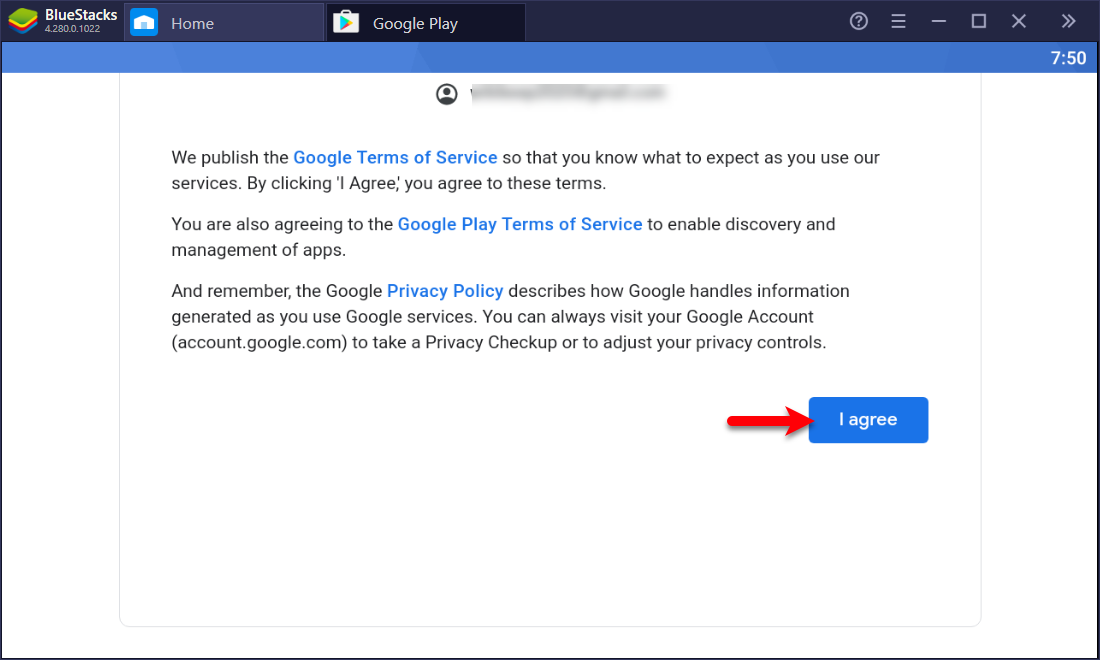Open the Google Terms of Service link
This screenshot has width=1100, height=660.
[395, 158]
